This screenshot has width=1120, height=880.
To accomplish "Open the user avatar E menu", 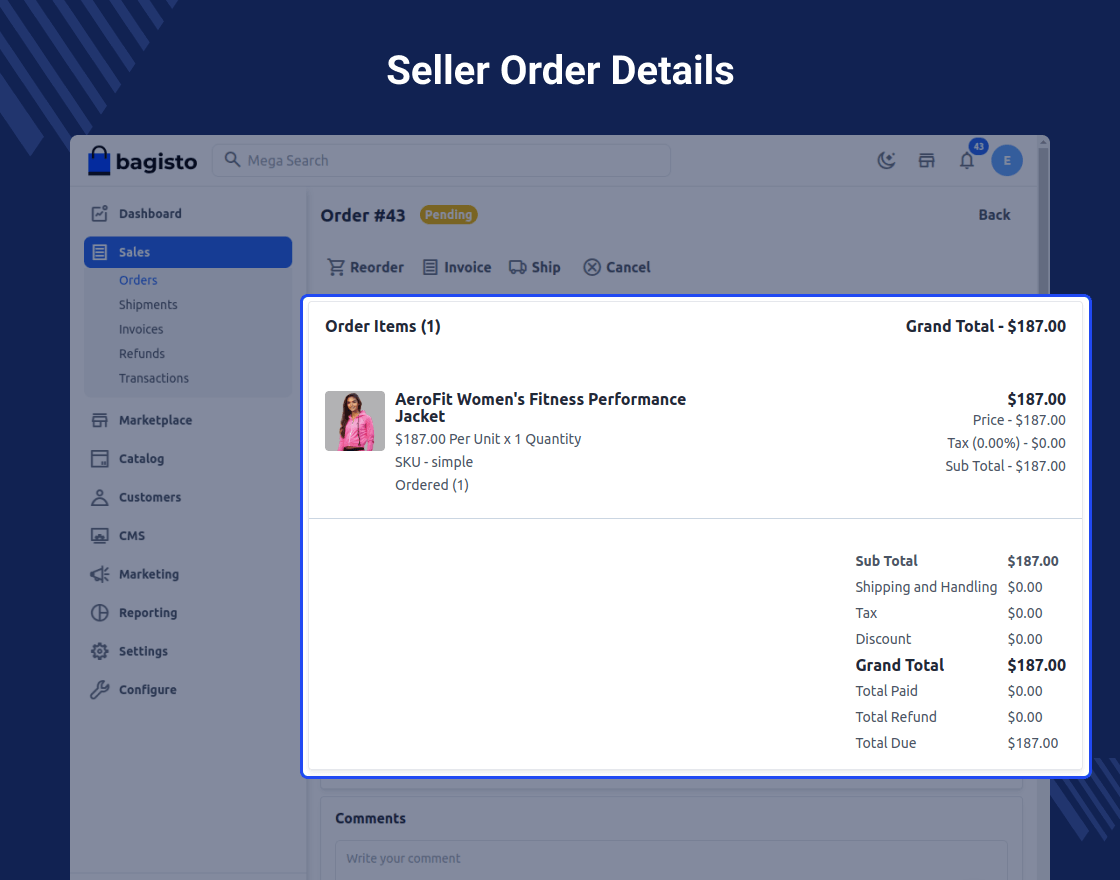I will (x=1006, y=160).
